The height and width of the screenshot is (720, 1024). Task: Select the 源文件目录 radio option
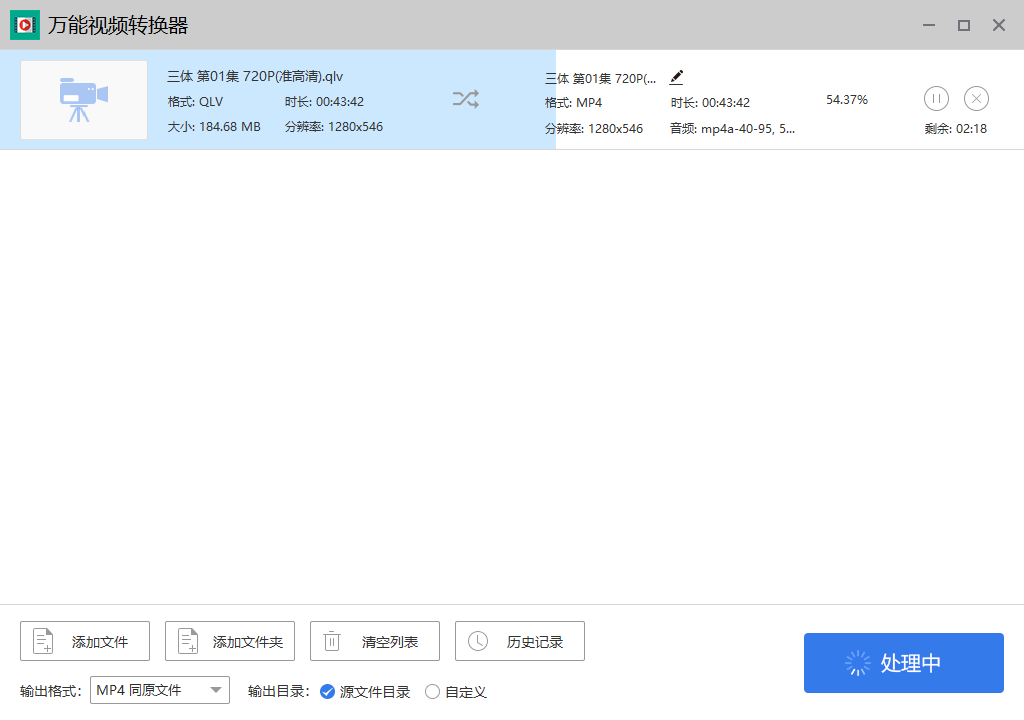click(327, 691)
